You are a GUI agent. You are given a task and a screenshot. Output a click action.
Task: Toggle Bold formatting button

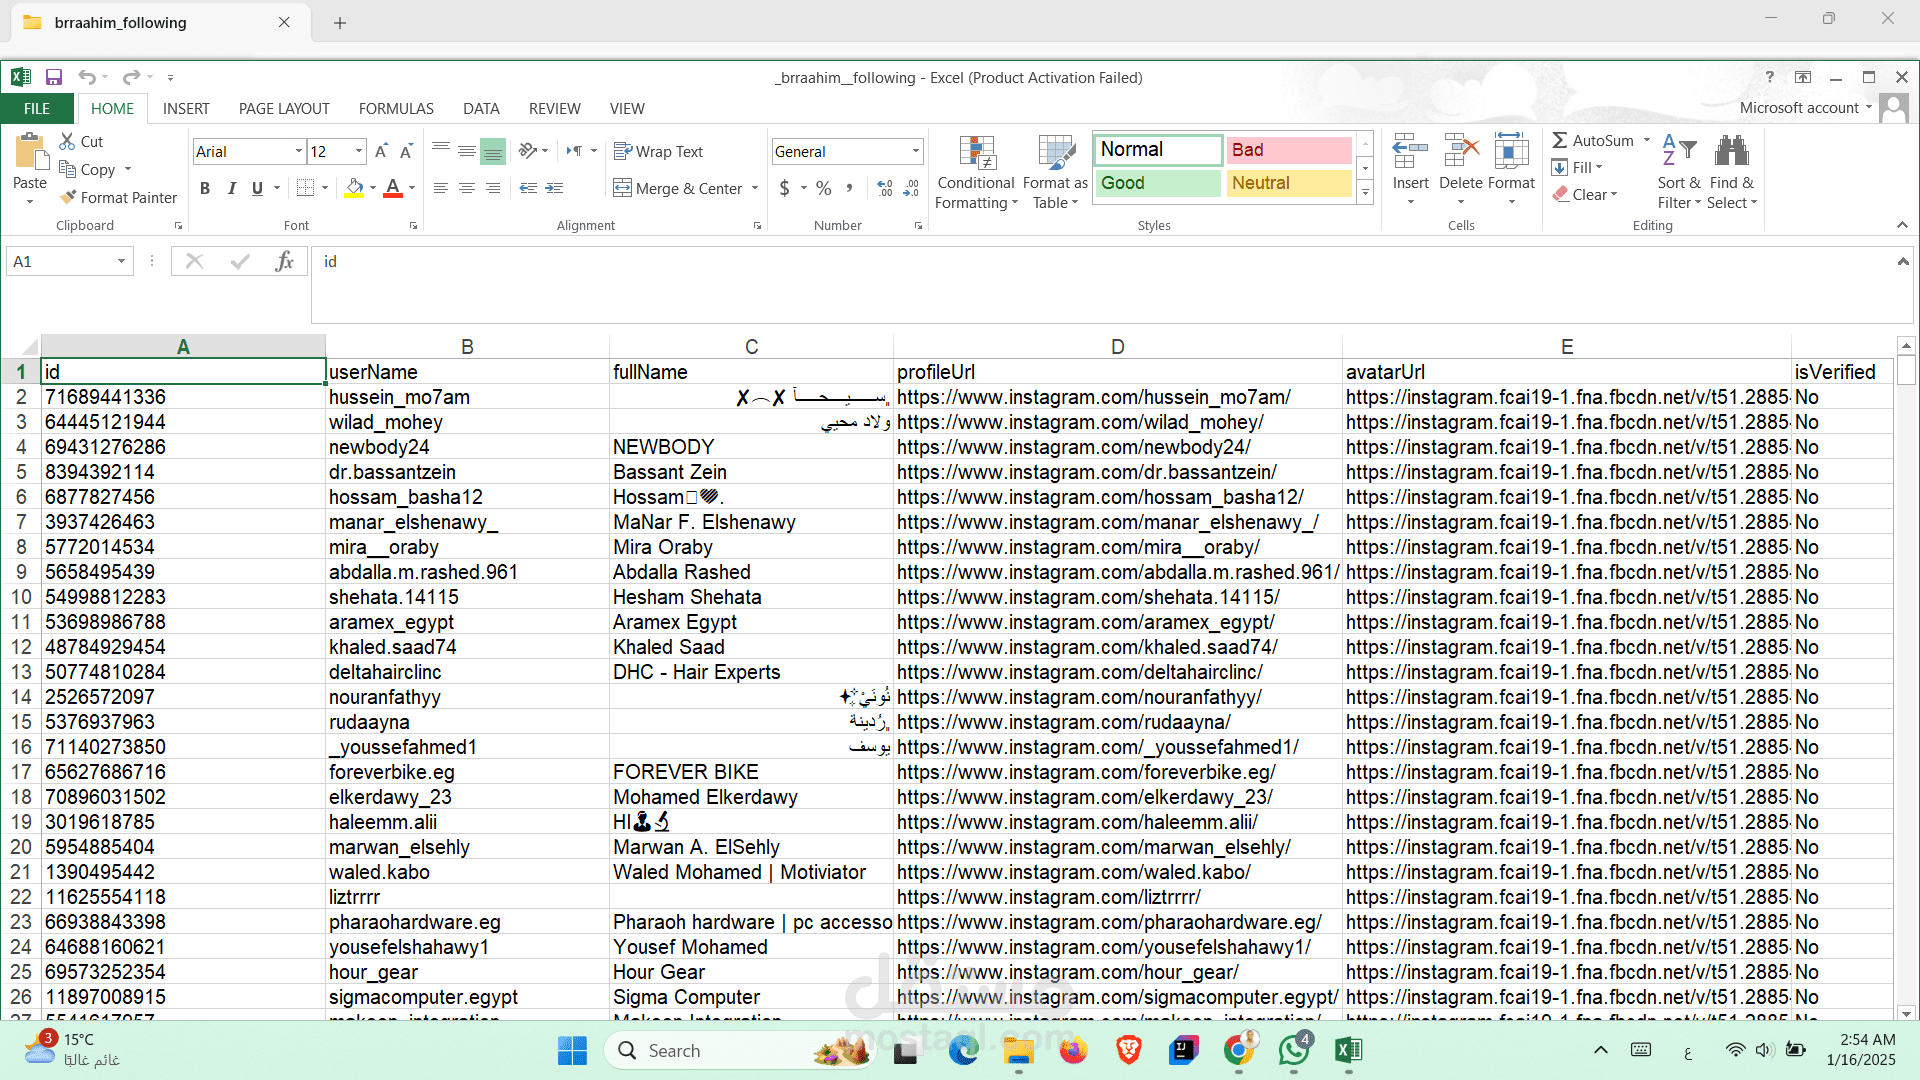(x=205, y=189)
